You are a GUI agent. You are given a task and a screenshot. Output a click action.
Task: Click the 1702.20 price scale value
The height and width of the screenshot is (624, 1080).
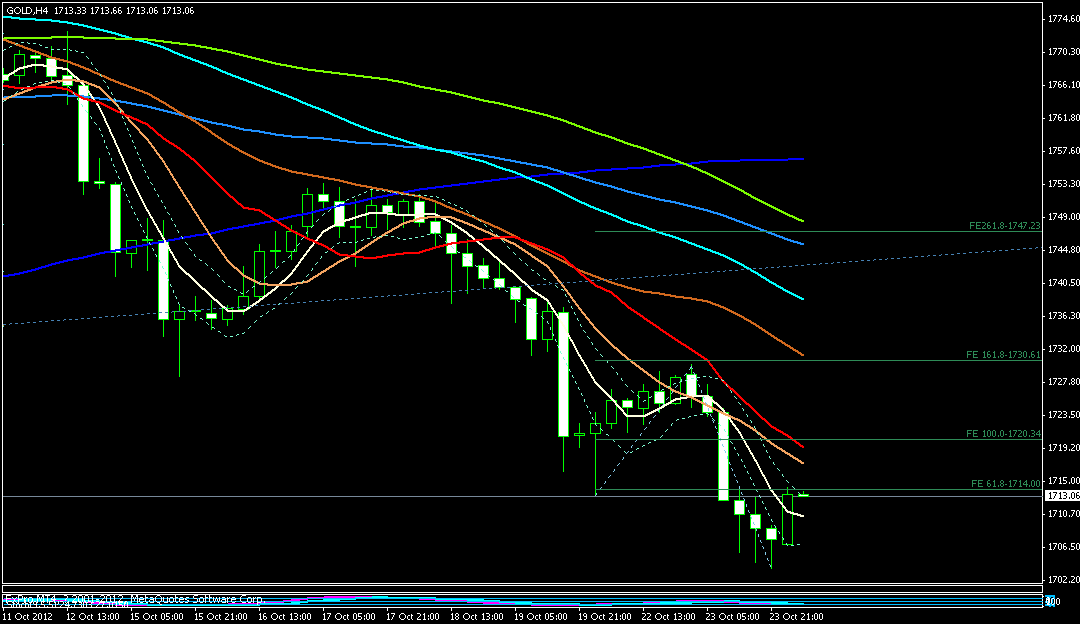coord(1061,580)
